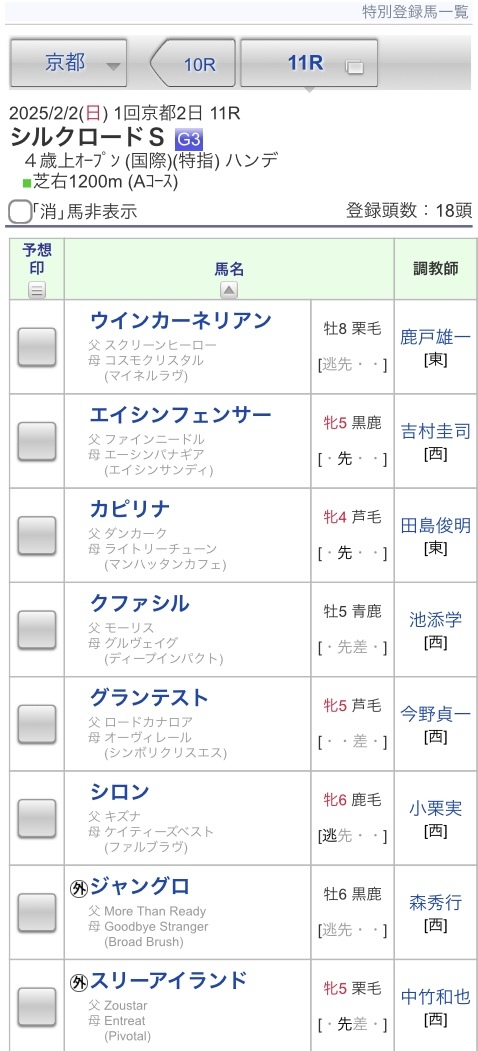This screenshot has width=478, height=1051.
Task: Toggle 「消」馬非表示 checkbox
Action: tap(19, 211)
